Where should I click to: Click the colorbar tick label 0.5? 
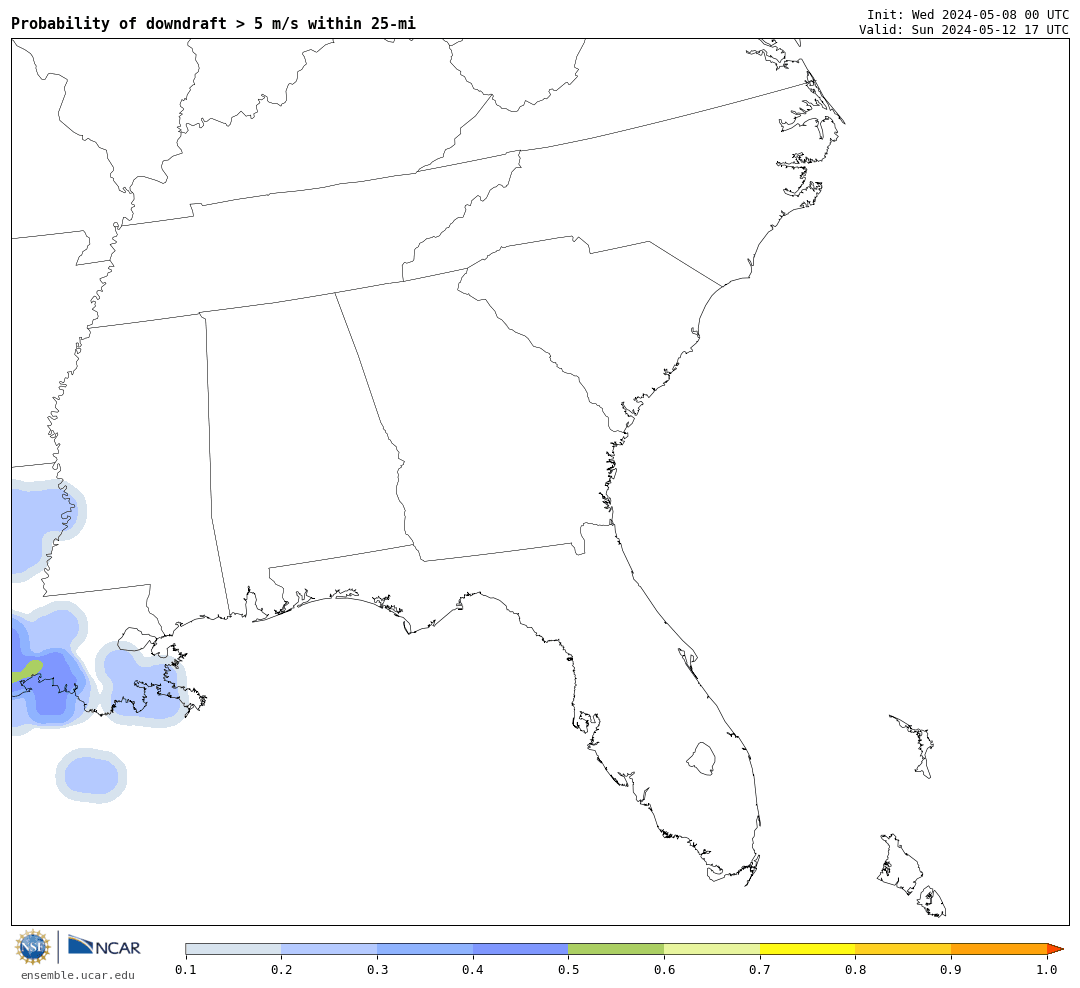click(568, 969)
